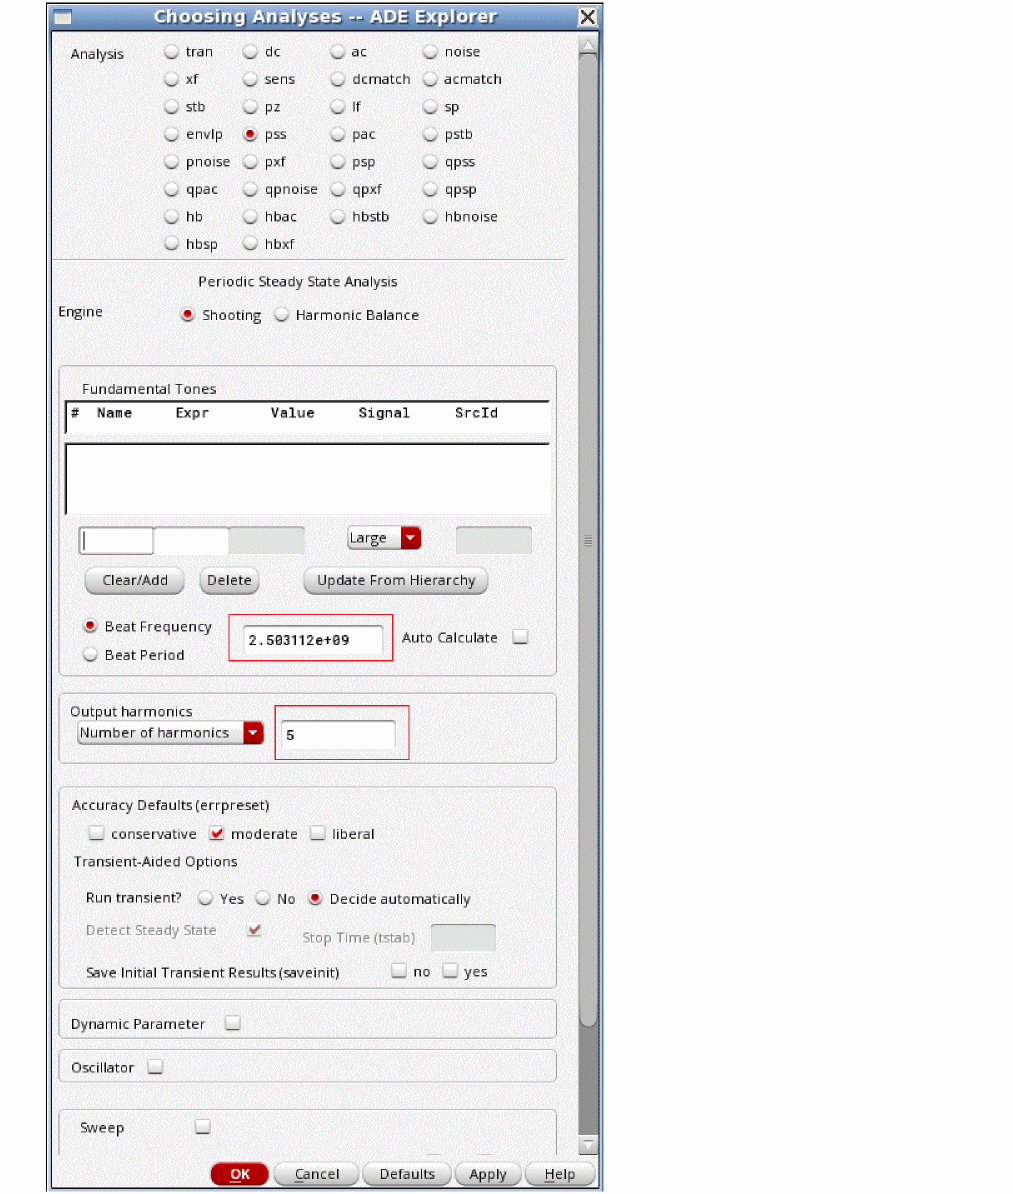Click the scrollbar up arrow

tap(588, 45)
